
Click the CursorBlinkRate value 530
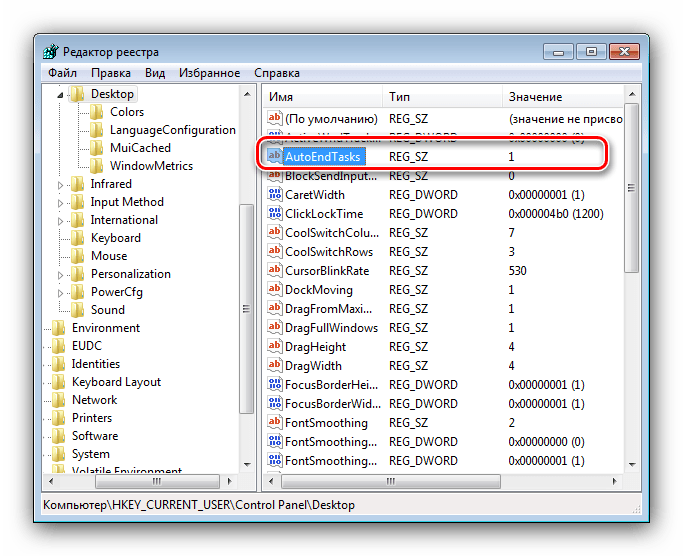[x=517, y=271]
